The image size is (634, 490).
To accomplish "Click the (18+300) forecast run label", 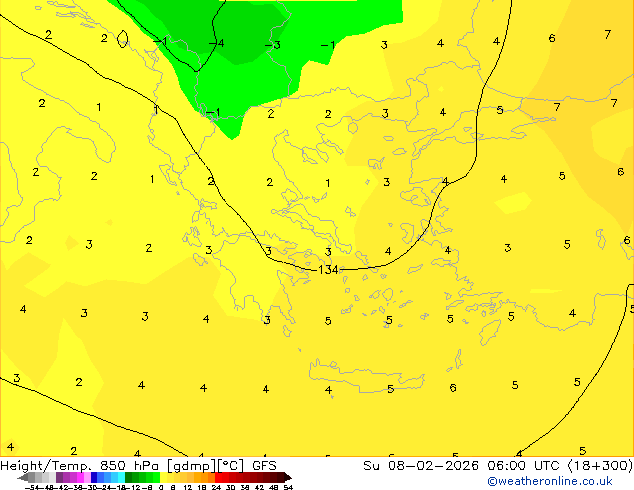I will pyautogui.click(x=600, y=466).
